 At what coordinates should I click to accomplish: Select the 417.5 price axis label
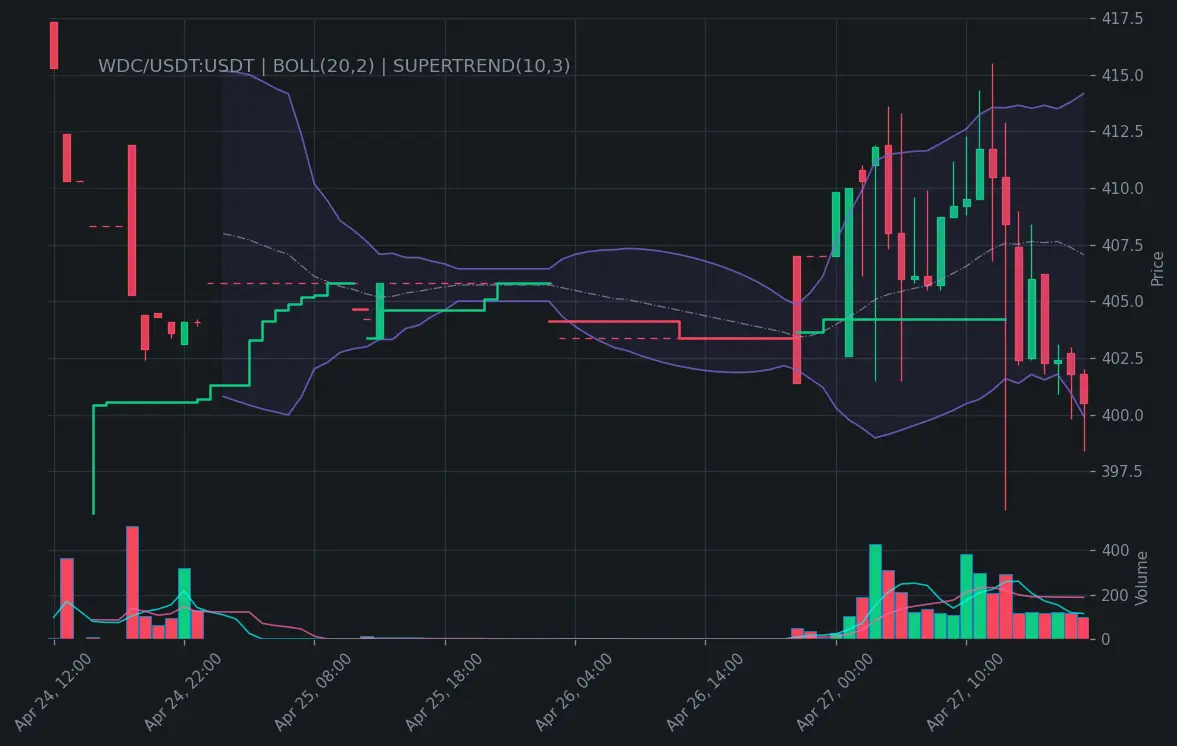pos(1122,18)
